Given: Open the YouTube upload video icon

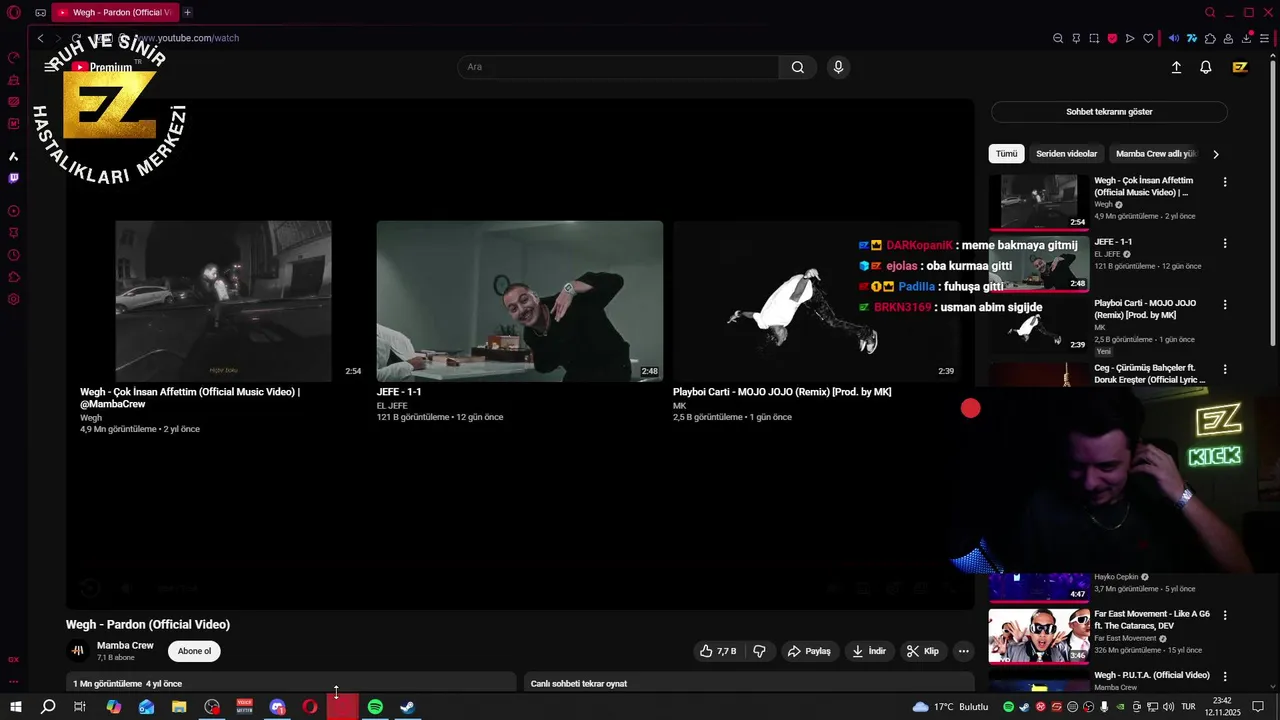Looking at the screenshot, I should click(x=1176, y=67).
